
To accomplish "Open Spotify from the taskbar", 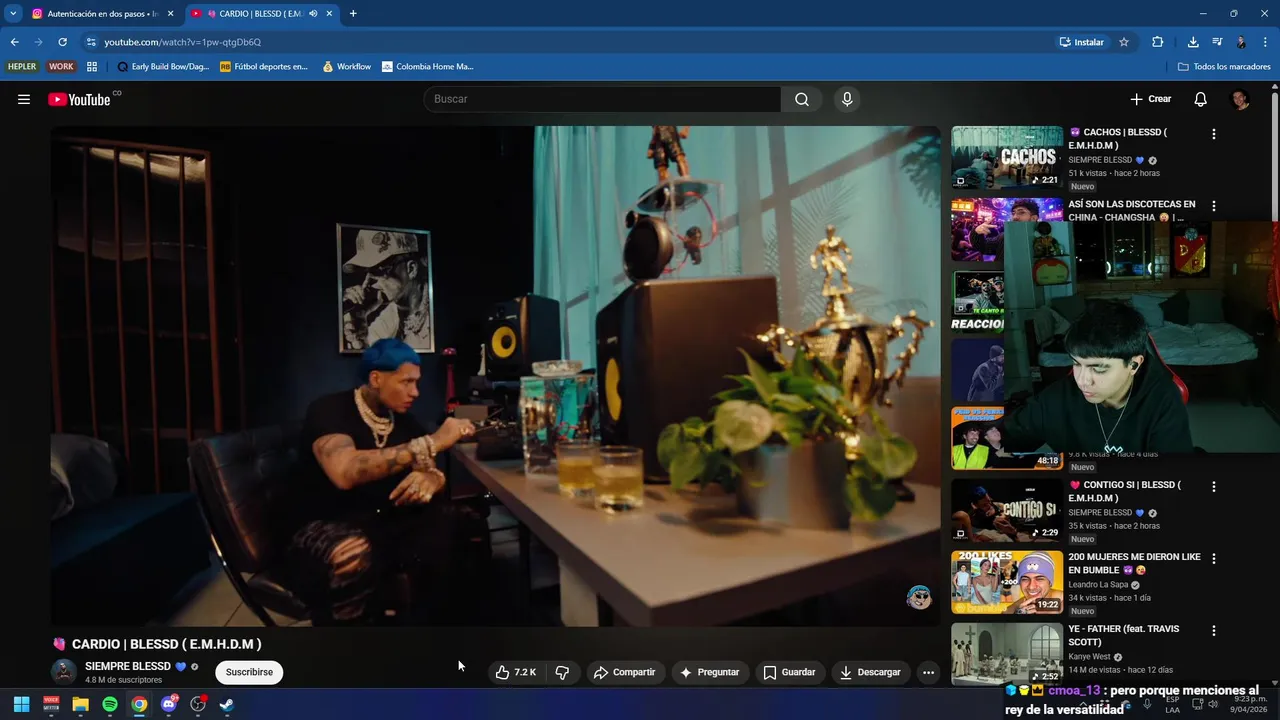I will tap(110, 704).
